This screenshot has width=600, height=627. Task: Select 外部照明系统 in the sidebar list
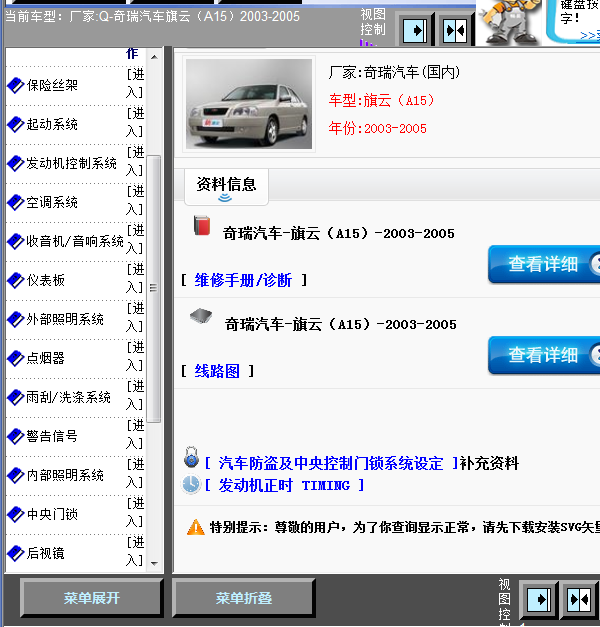click(65, 319)
